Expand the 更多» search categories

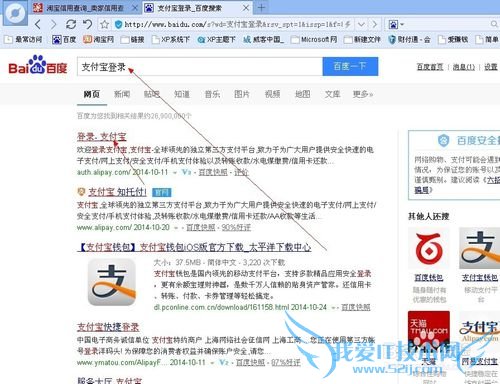[x=363, y=94]
